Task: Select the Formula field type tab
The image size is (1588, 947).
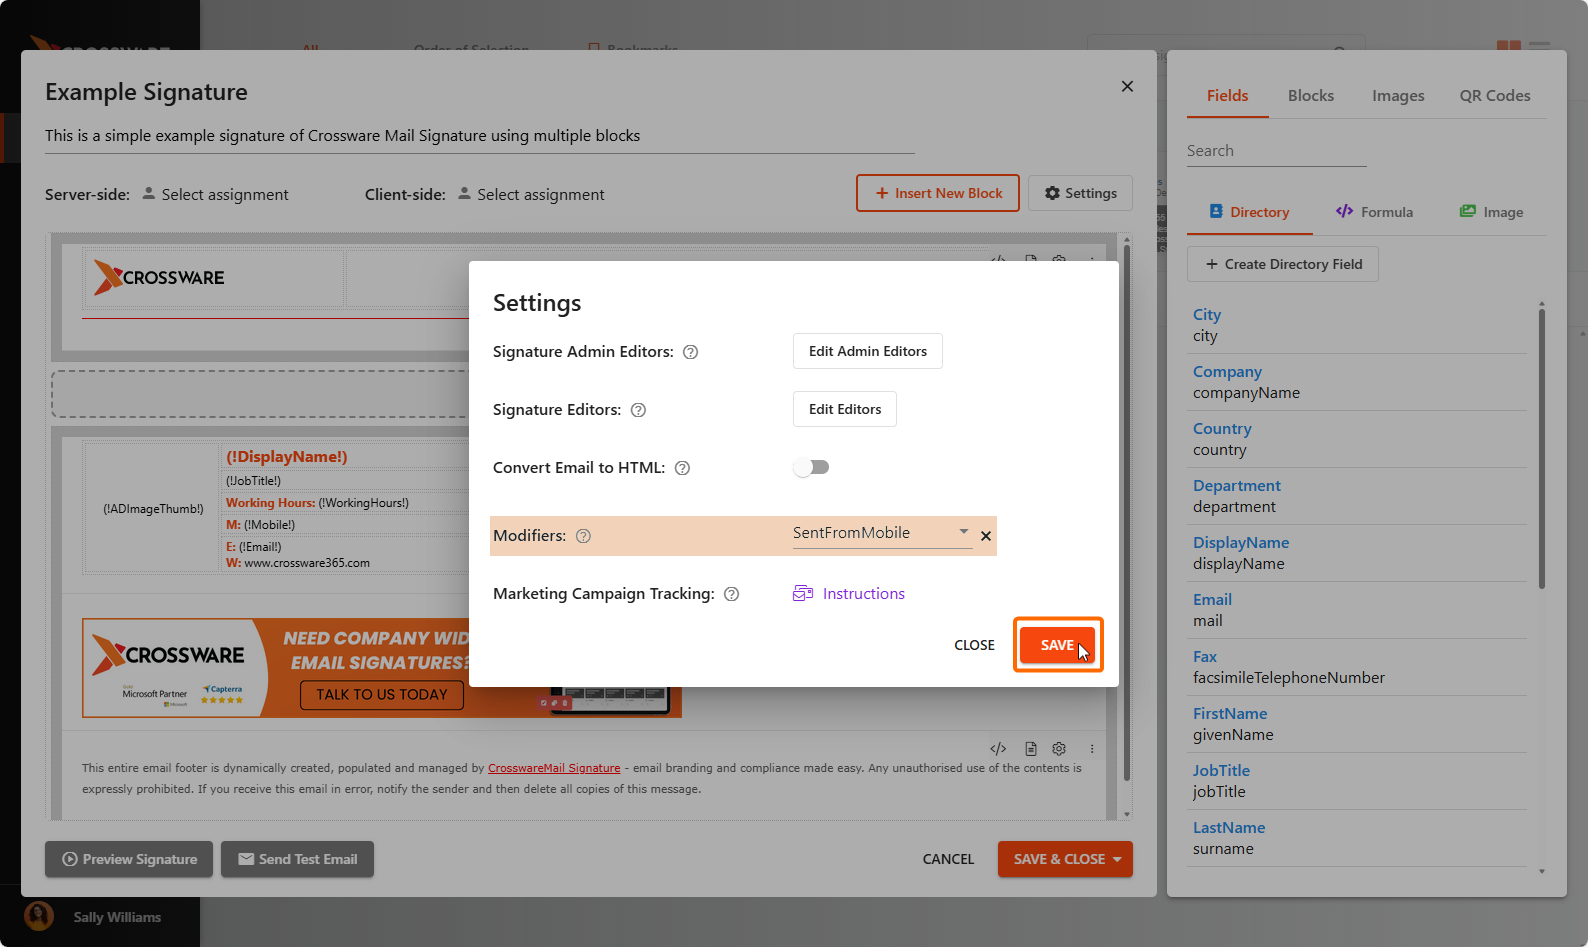Action: point(1374,212)
